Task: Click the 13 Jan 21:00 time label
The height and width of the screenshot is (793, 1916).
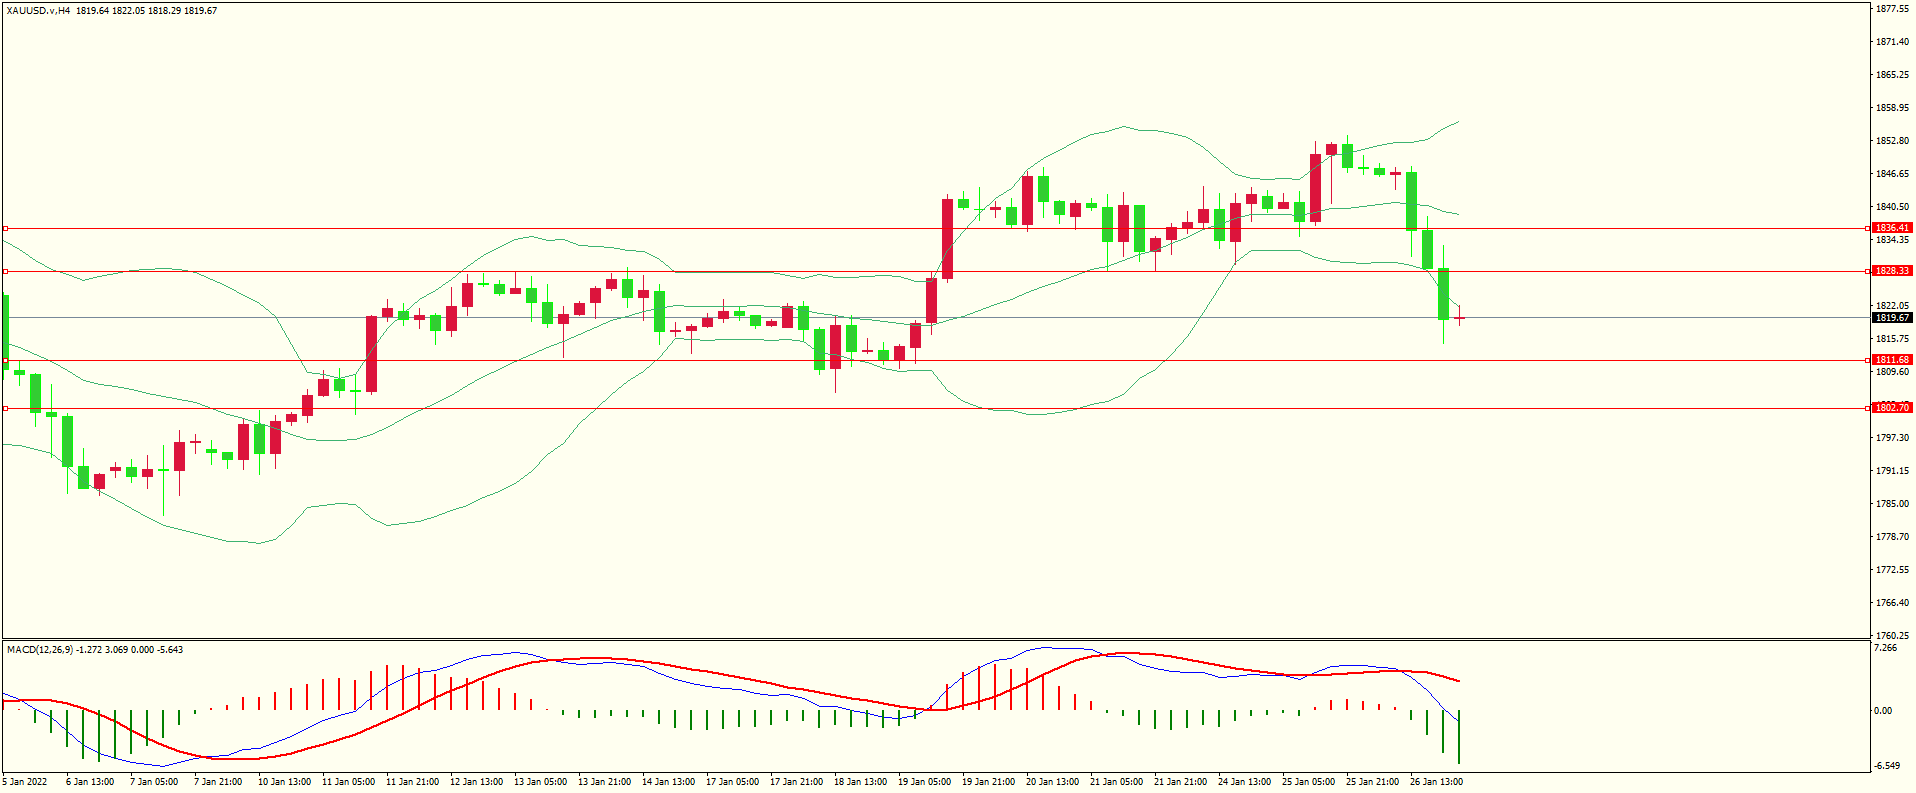Action: [604, 782]
